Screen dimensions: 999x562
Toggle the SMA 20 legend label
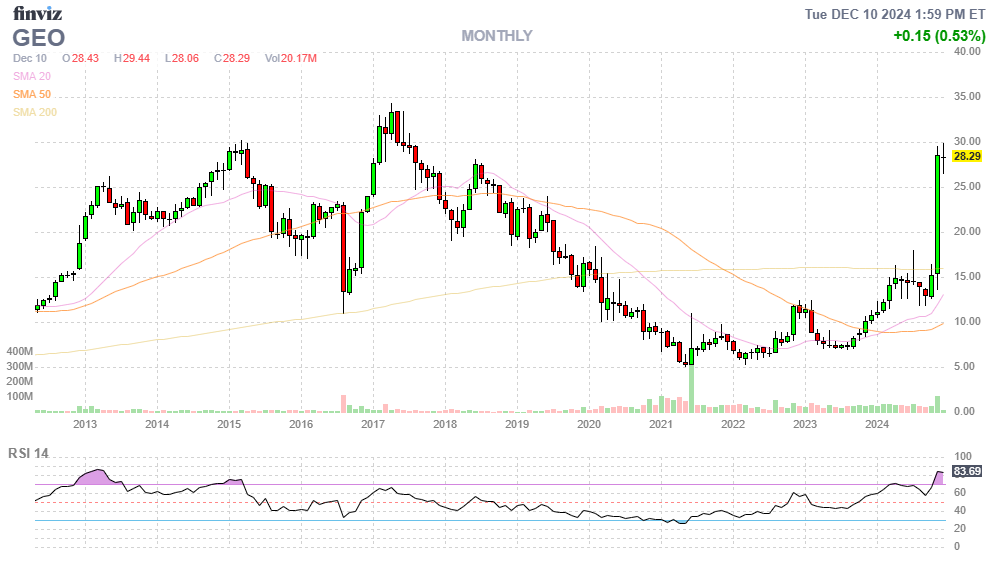pyautogui.click(x=32, y=76)
